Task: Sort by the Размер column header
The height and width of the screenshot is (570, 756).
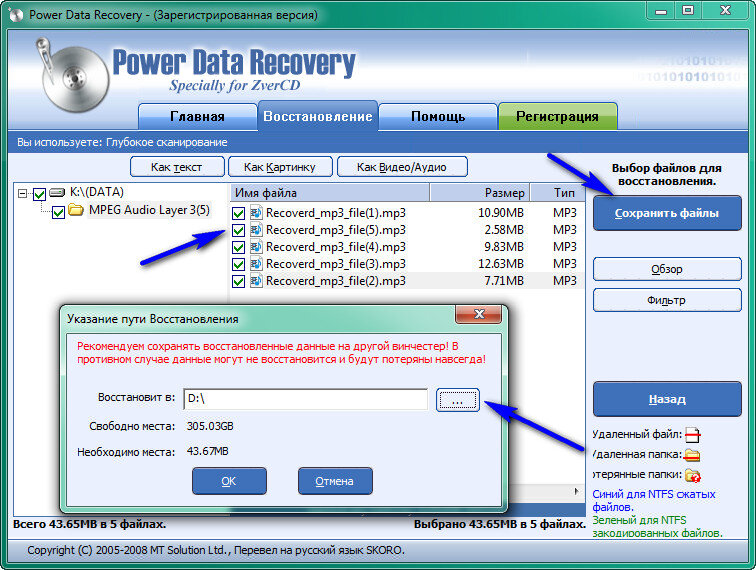Action: pyautogui.click(x=480, y=192)
